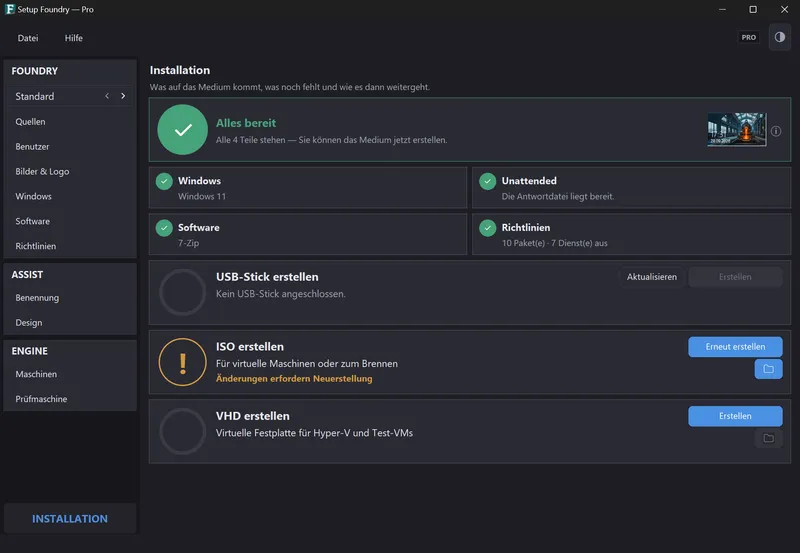Image resolution: width=800 pixels, height=553 pixels.
Task: Click the ENGINE section header
Action: point(30,351)
